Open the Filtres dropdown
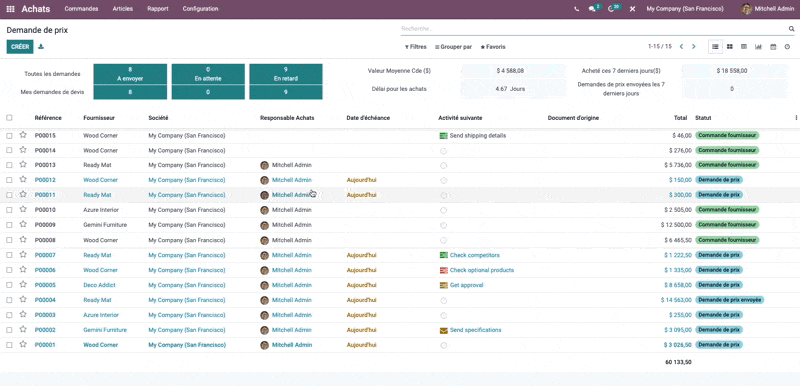This screenshot has height=386, width=800. coord(415,47)
